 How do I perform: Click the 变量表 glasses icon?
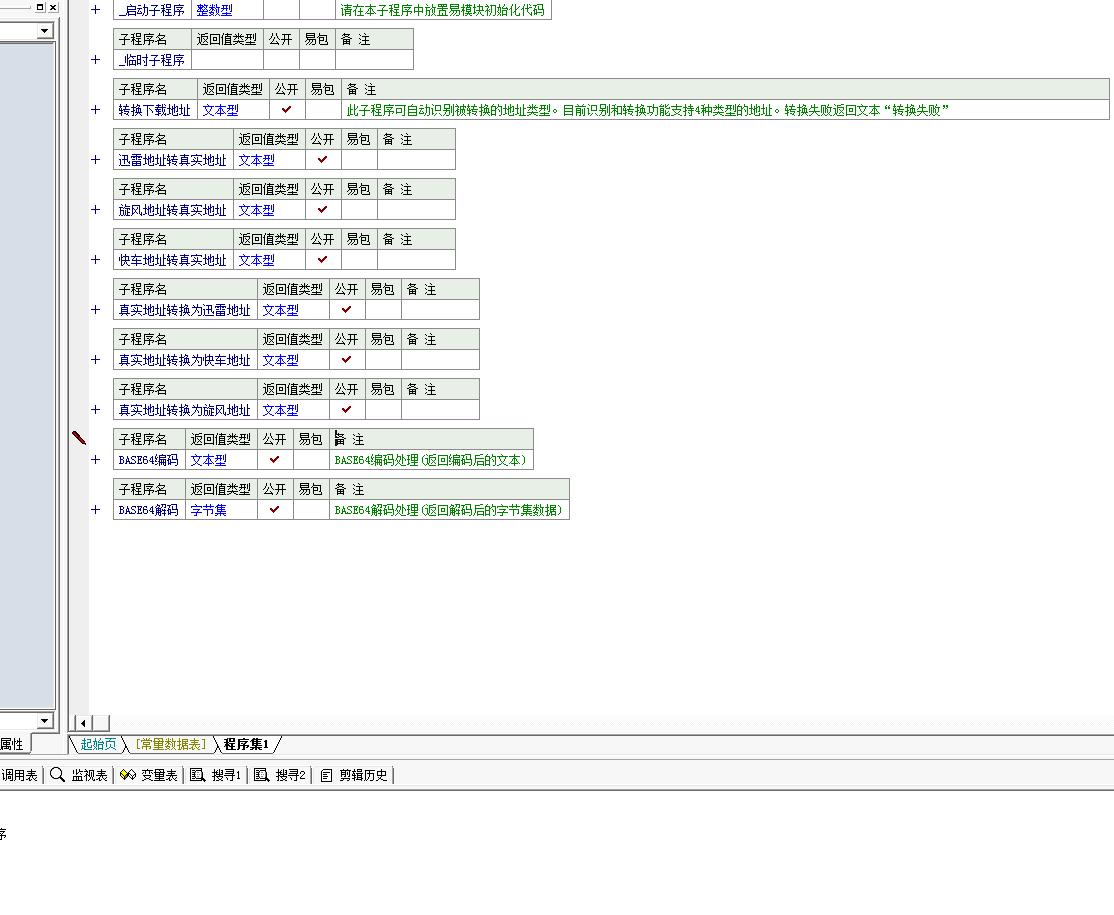(127, 775)
